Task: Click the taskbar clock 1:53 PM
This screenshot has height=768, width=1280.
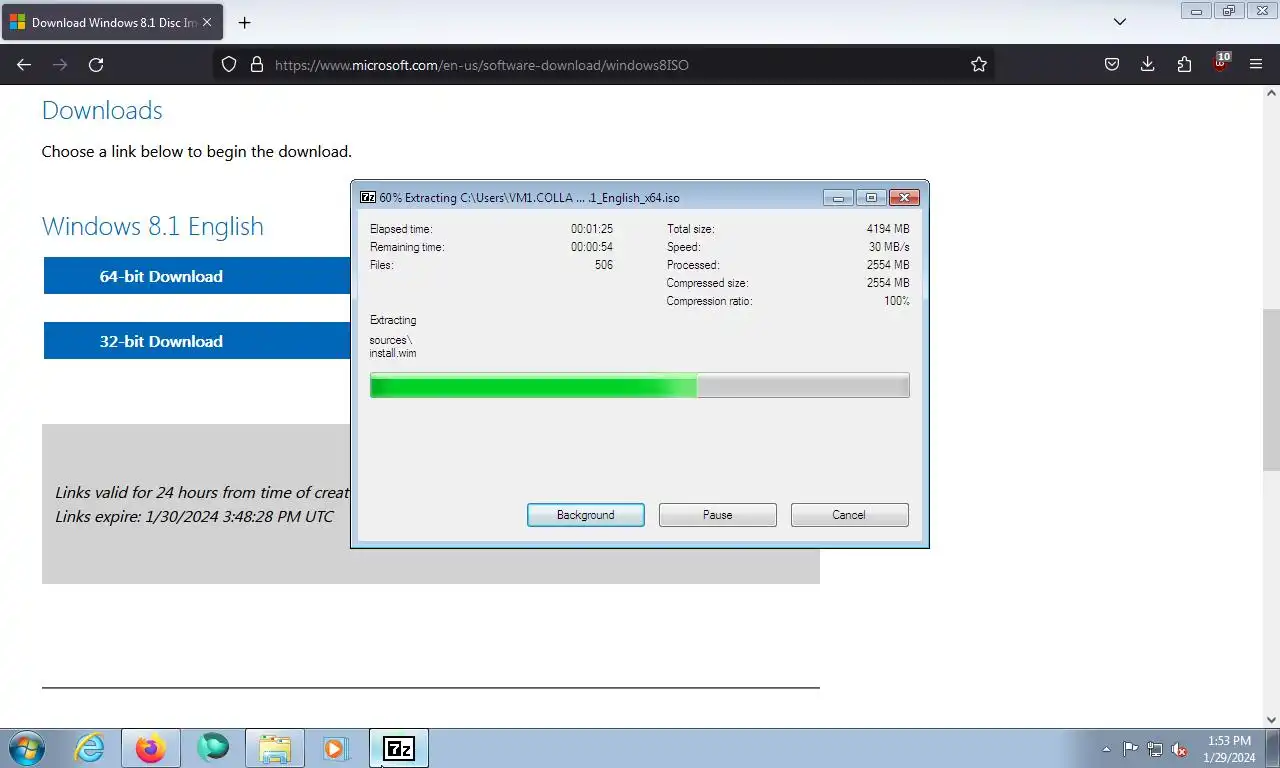Action: point(1229,749)
